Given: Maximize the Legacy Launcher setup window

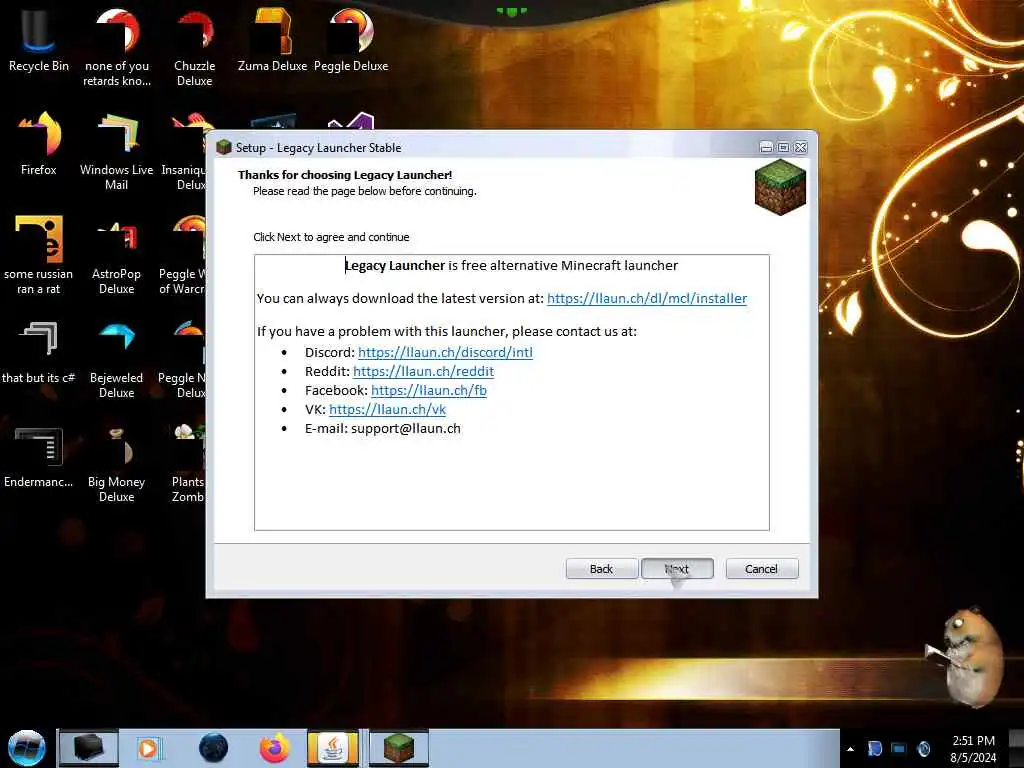Looking at the screenshot, I should coord(784,148).
